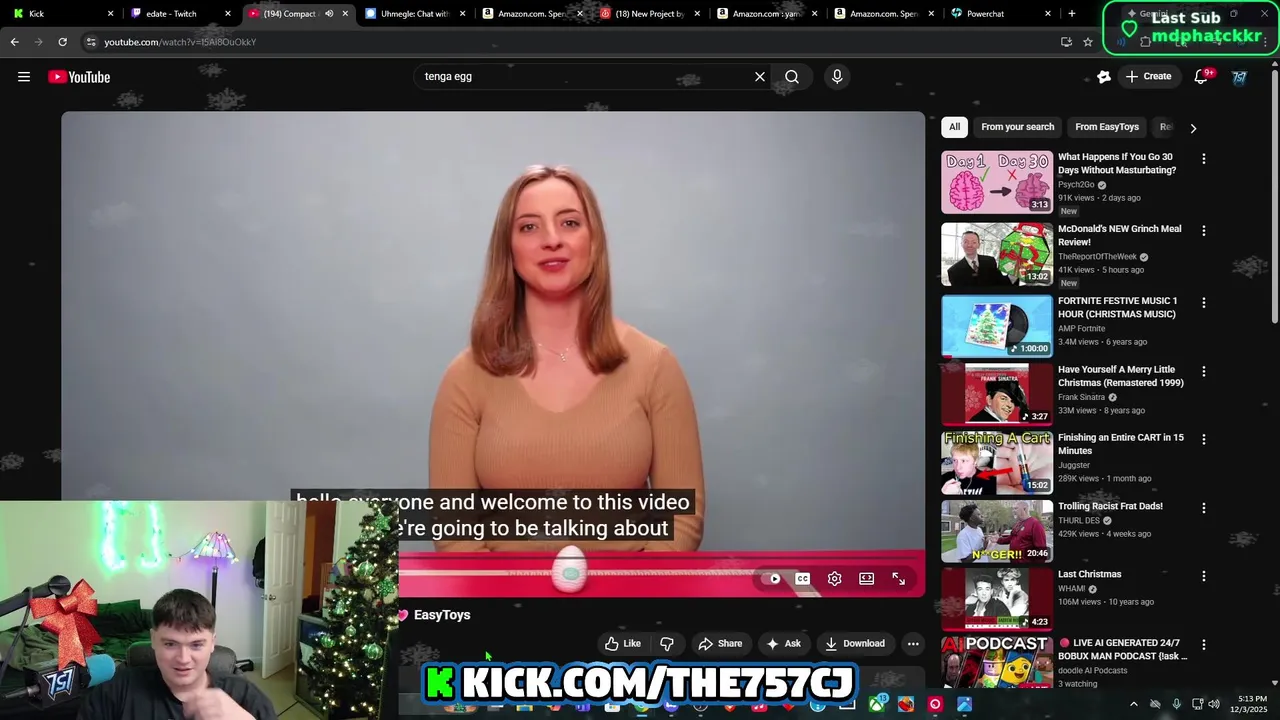
Task: Close the Kick tab
Action: (111, 14)
